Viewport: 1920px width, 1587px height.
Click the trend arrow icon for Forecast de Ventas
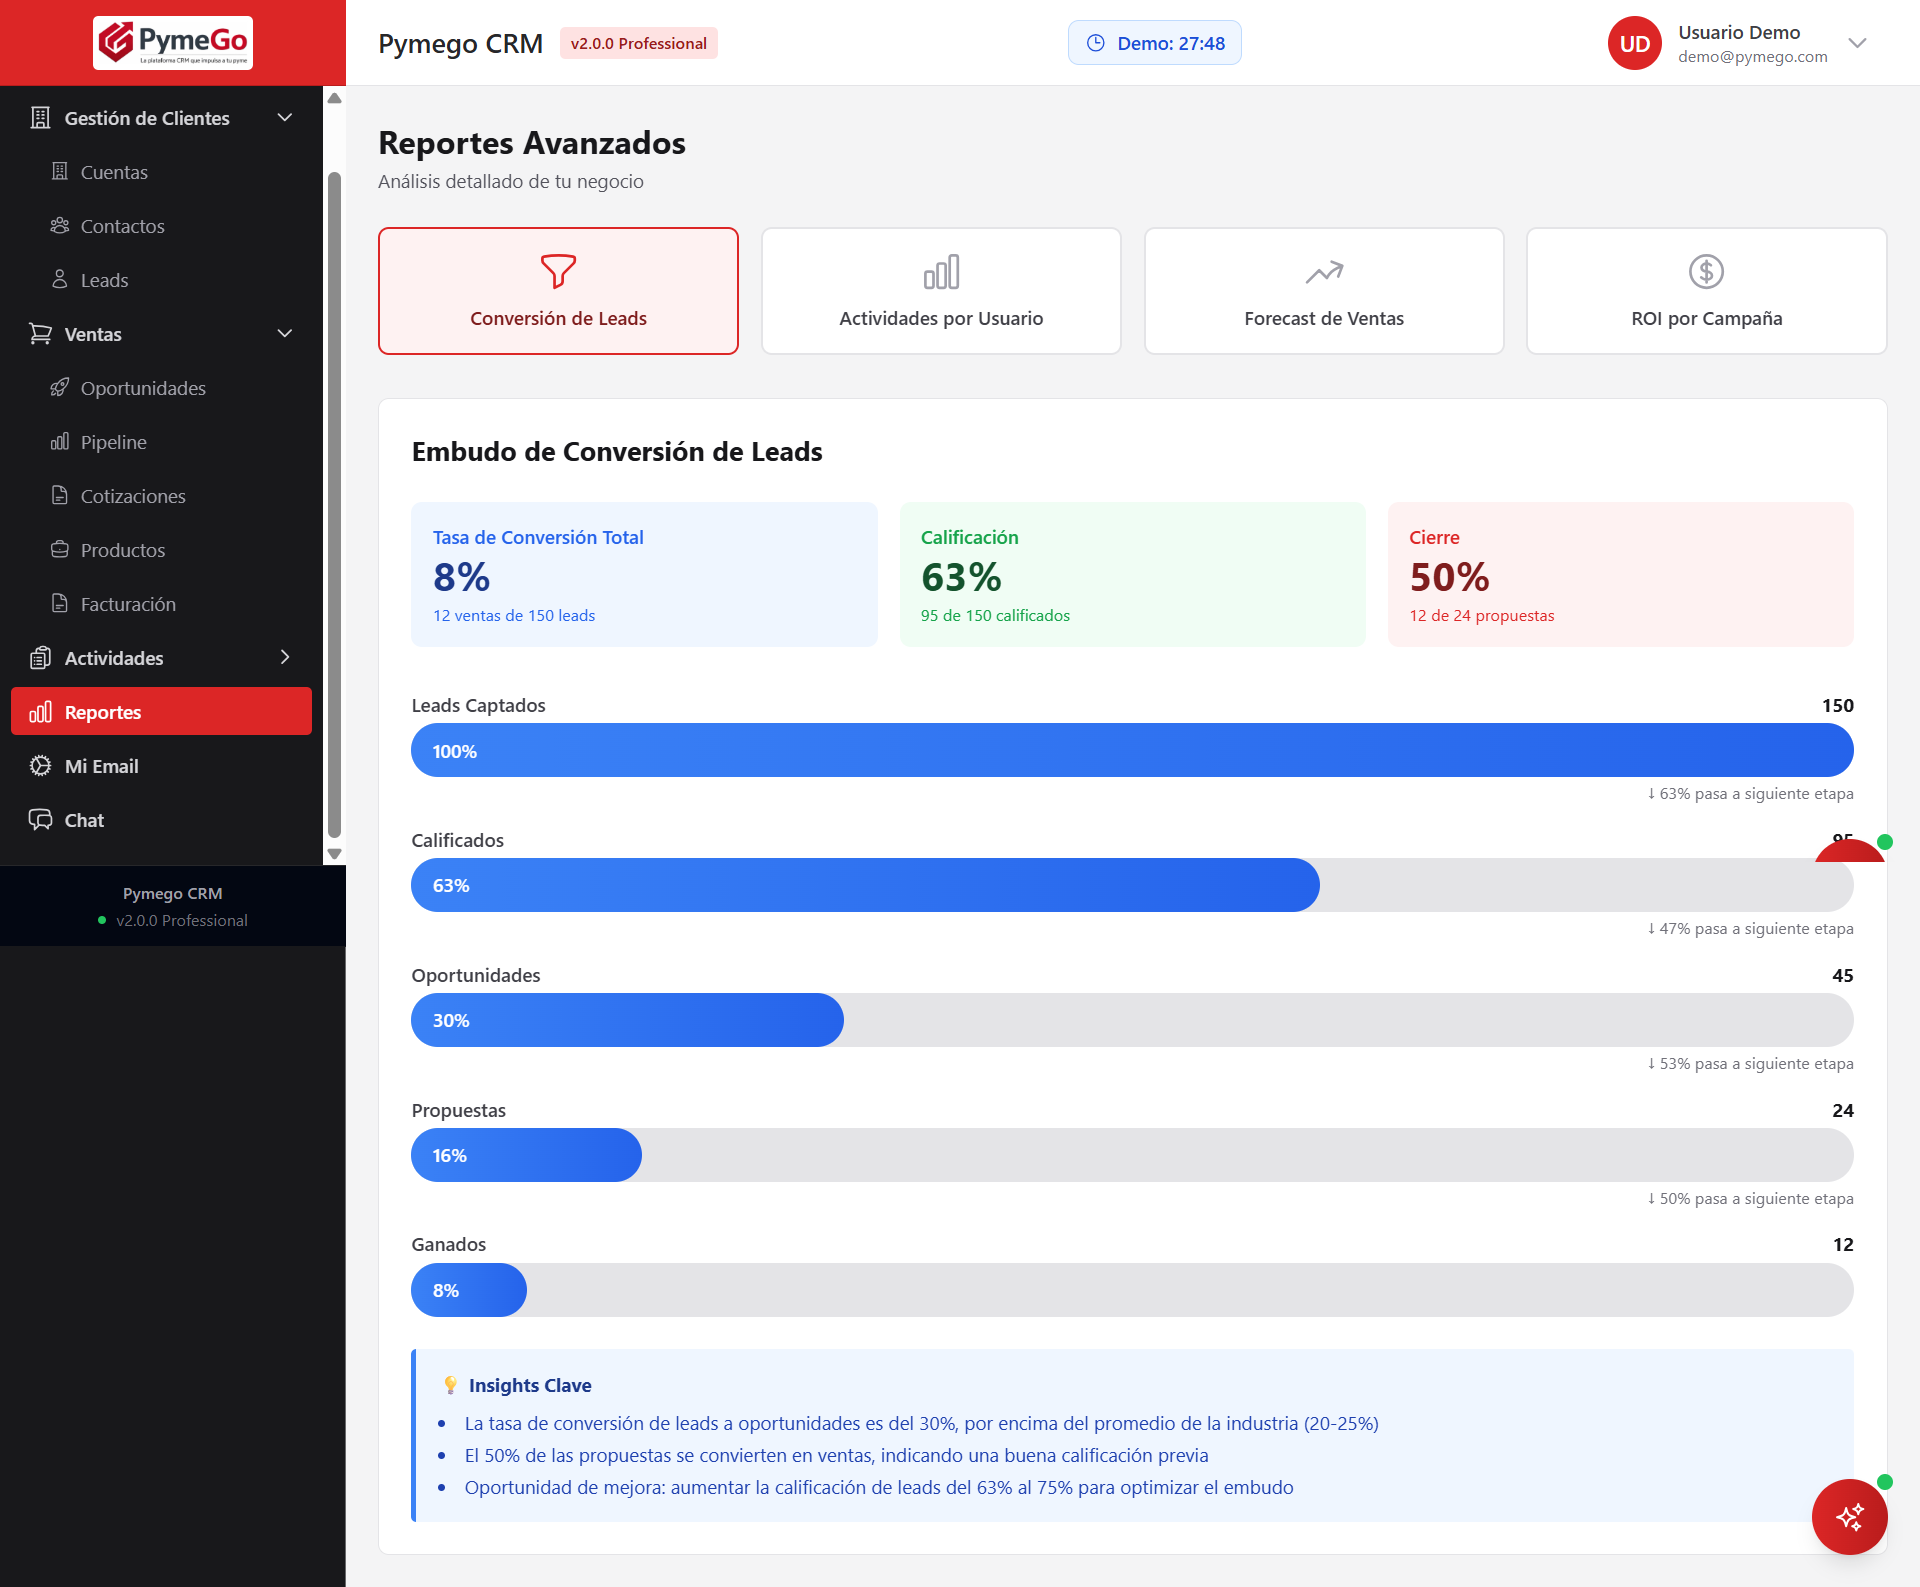(x=1324, y=271)
